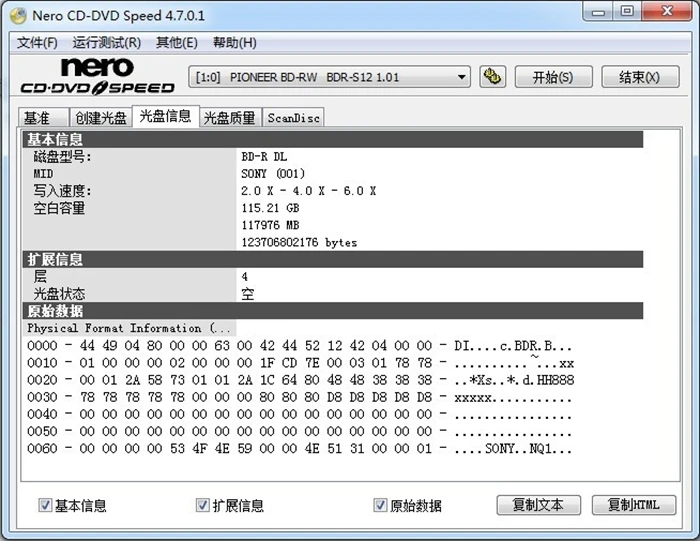Open the 帮助(H) menu
This screenshot has height=541, width=700.
pyautogui.click(x=235, y=43)
